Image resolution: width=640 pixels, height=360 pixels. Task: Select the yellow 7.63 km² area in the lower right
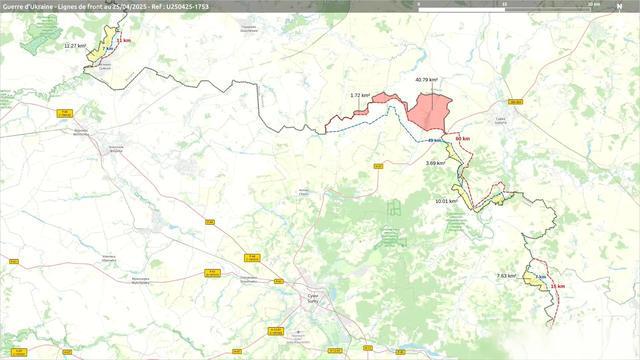click(x=534, y=281)
